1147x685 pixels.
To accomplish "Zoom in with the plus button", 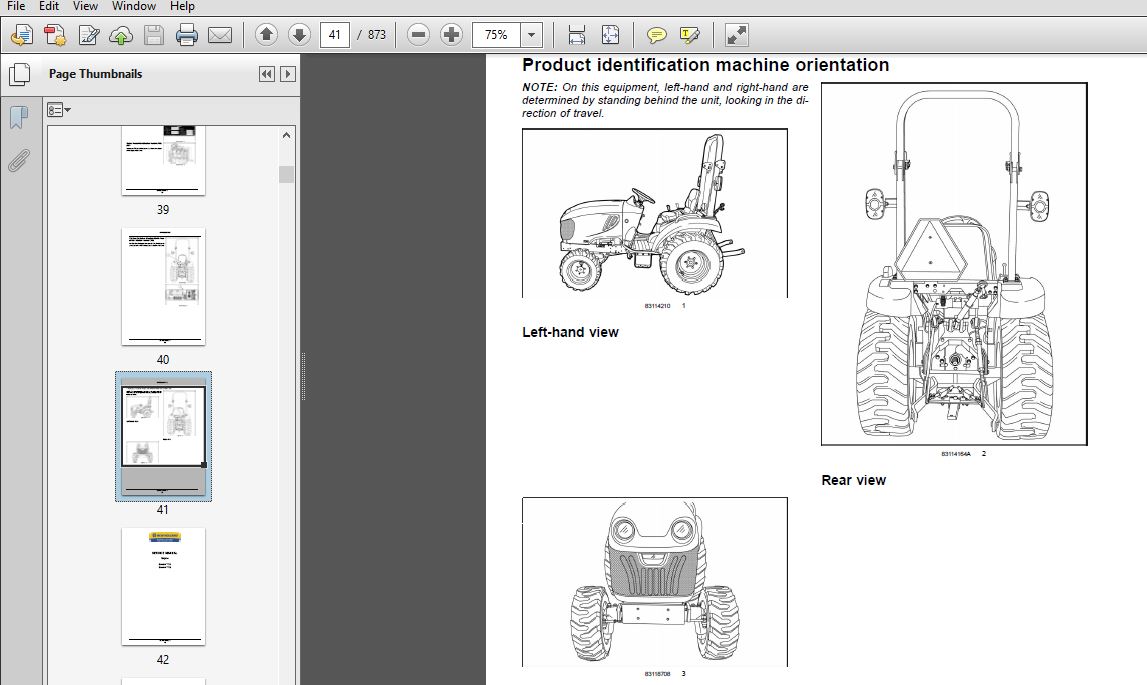I will click(x=451, y=34).
